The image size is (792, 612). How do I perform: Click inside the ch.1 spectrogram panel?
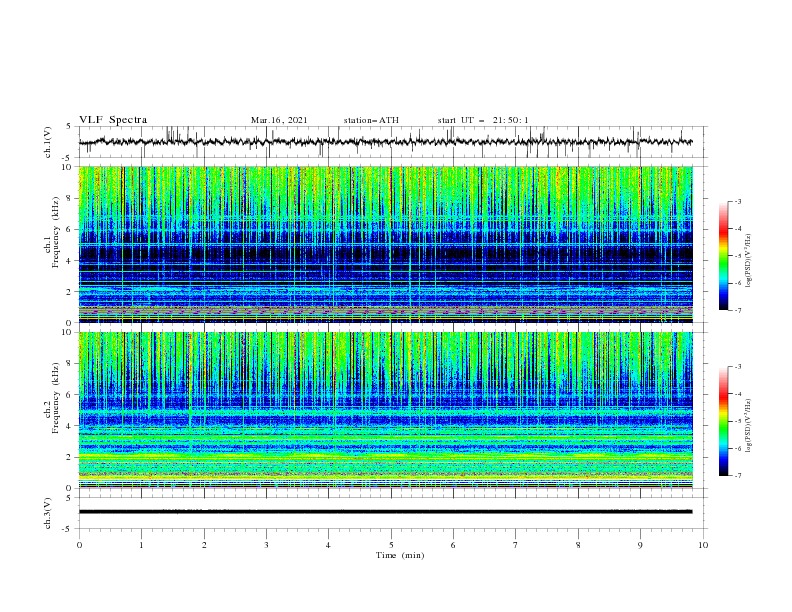(385, 244)
